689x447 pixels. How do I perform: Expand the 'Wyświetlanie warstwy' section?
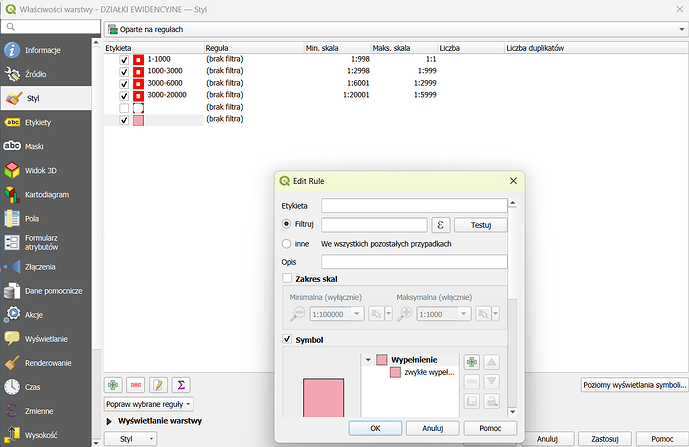point(111,421)
